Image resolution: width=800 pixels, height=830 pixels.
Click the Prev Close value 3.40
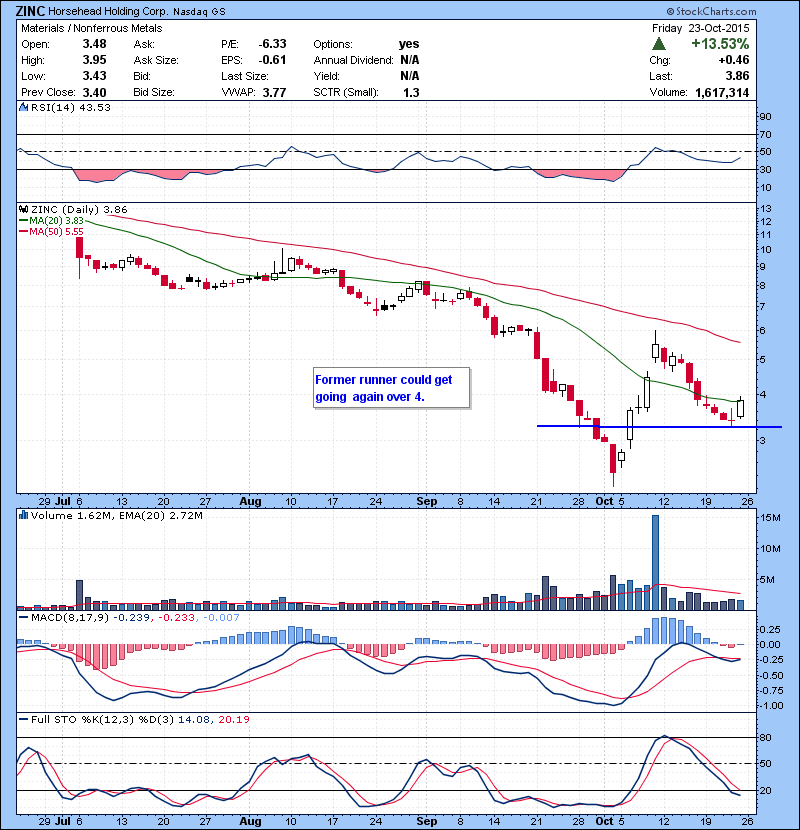tap(94, 92)
